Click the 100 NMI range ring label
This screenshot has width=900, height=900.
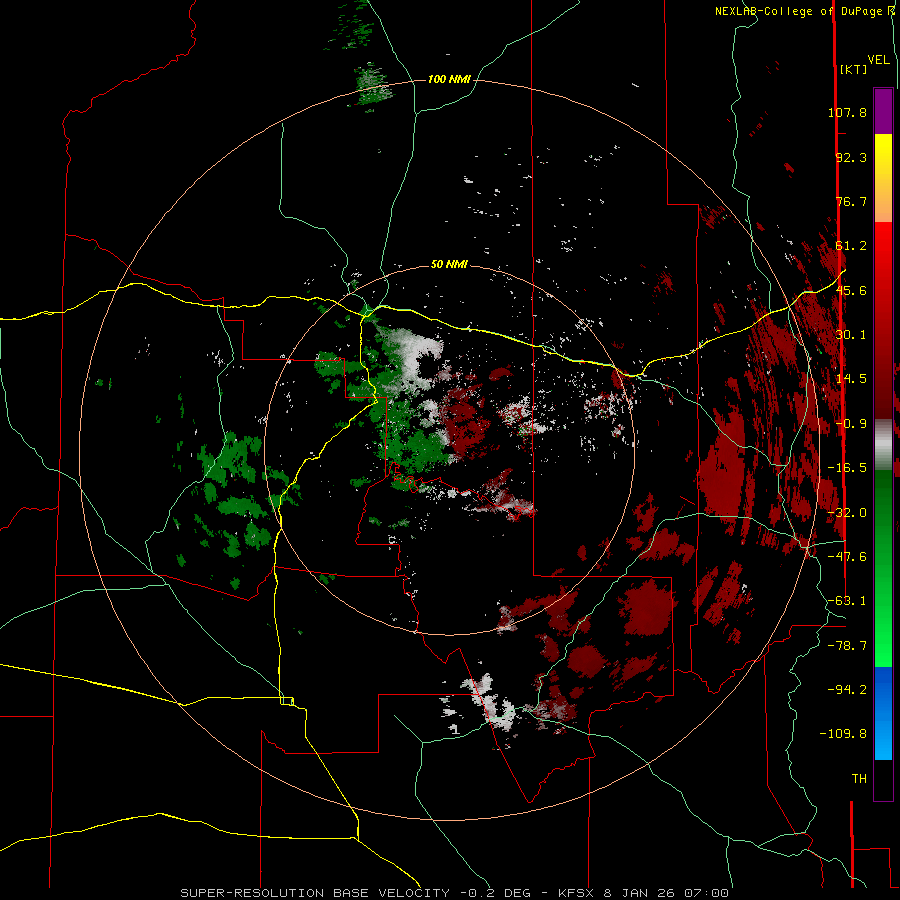point(449,79)
